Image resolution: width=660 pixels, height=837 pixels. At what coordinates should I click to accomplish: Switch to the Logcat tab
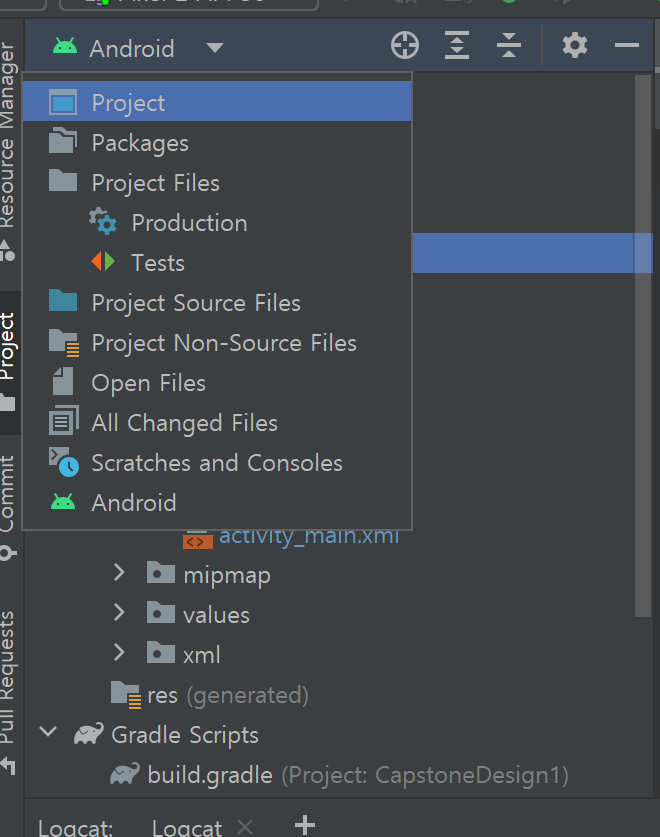pos(187,827)
